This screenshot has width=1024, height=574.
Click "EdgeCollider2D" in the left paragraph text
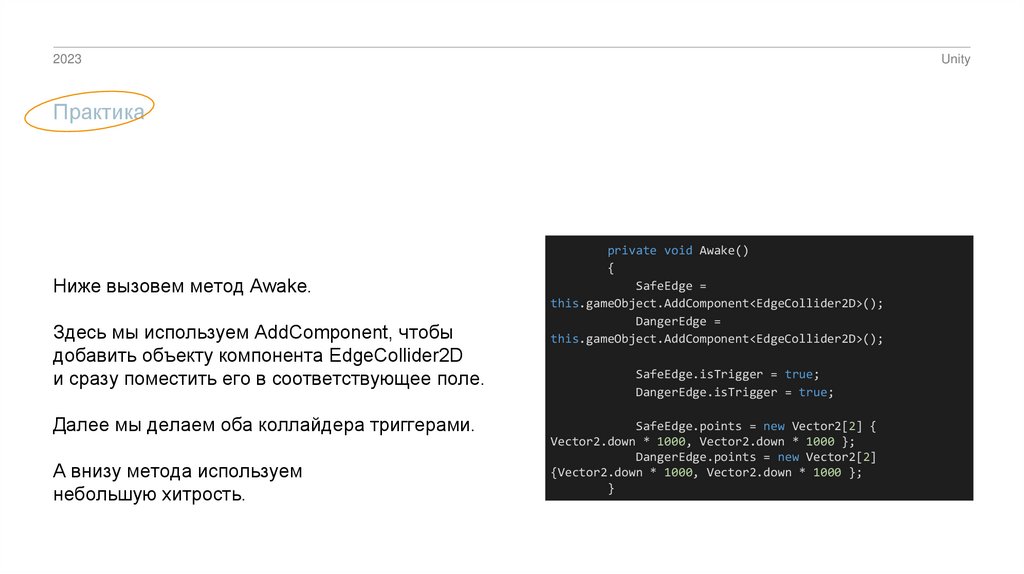click(x=403, y=356)
